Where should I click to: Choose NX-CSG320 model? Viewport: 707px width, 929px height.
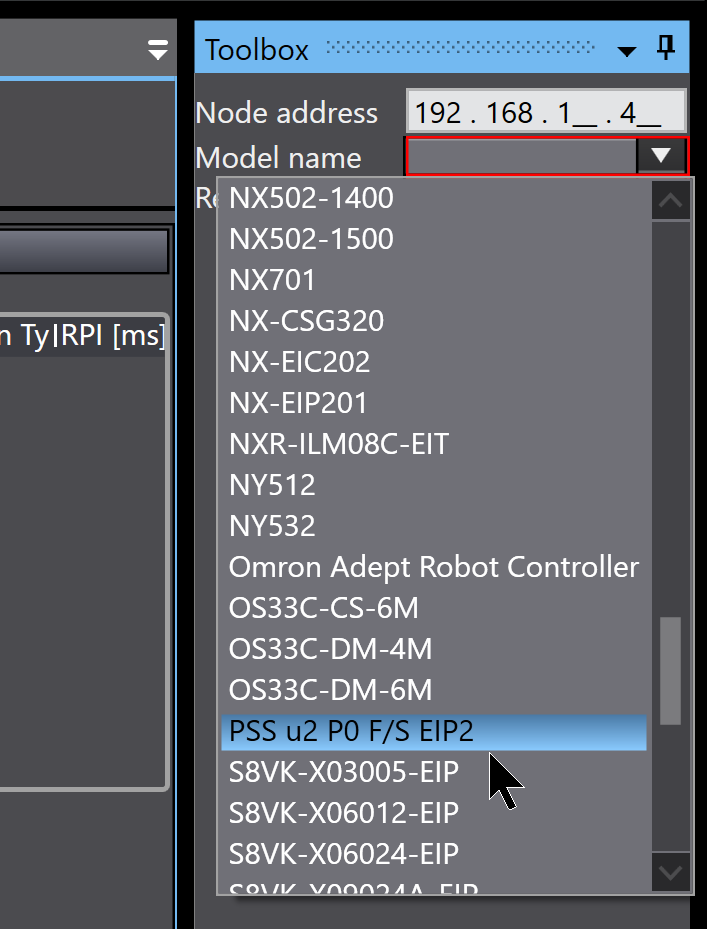click(x=433, y=321)
